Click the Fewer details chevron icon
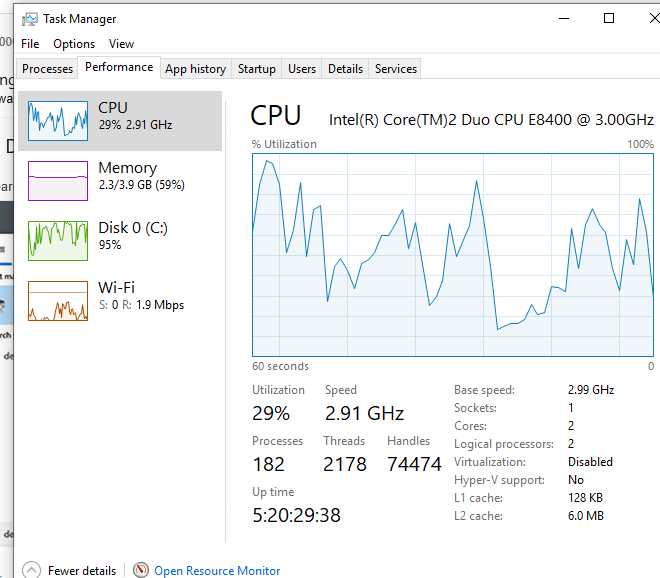Image resolution: width=660 pixels, height=578 pixels. click(32, 570)
